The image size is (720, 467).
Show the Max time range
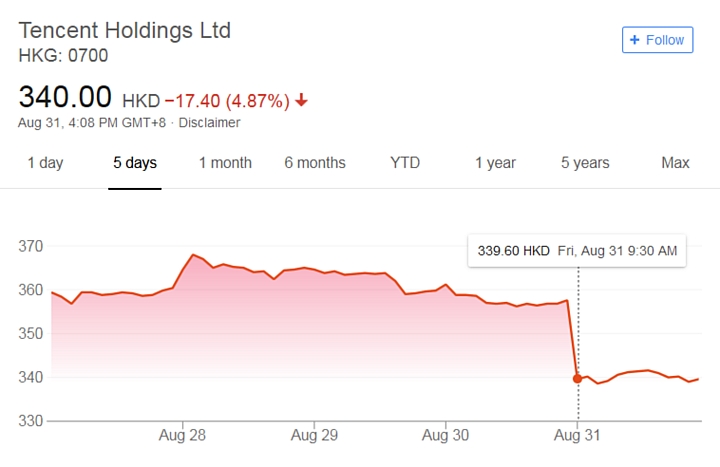pyautogui.click(x=676, y=163)
